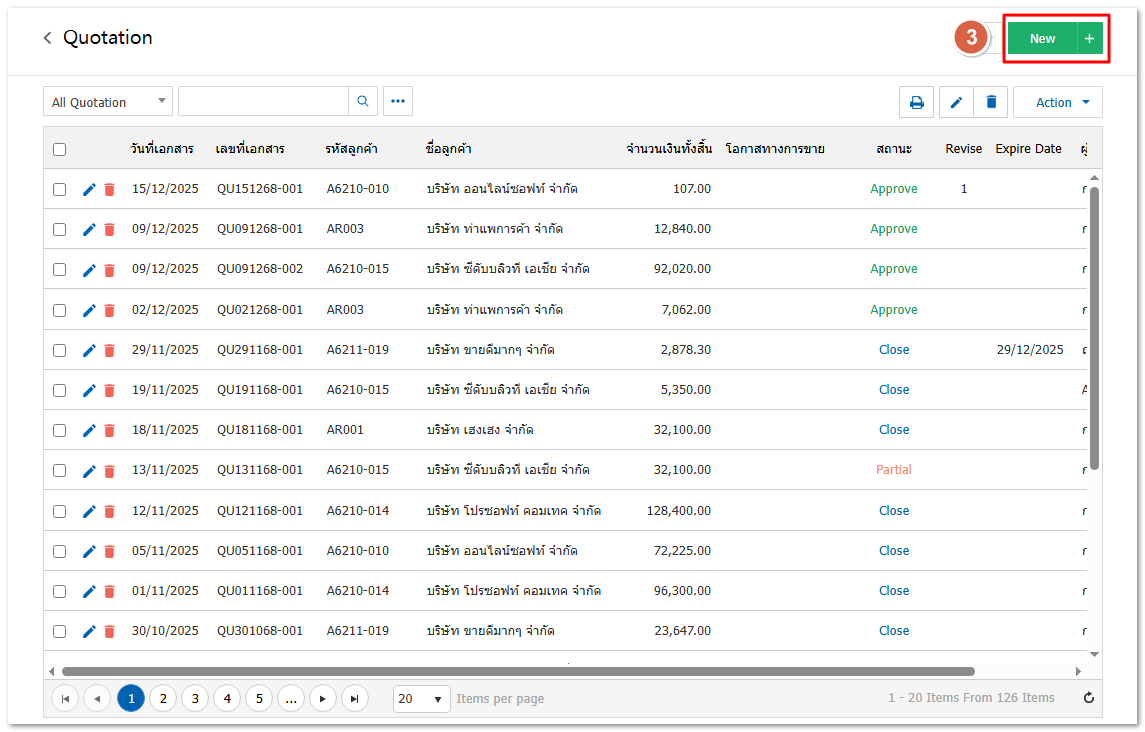Click the search magnifier icon

pos(363,101)
